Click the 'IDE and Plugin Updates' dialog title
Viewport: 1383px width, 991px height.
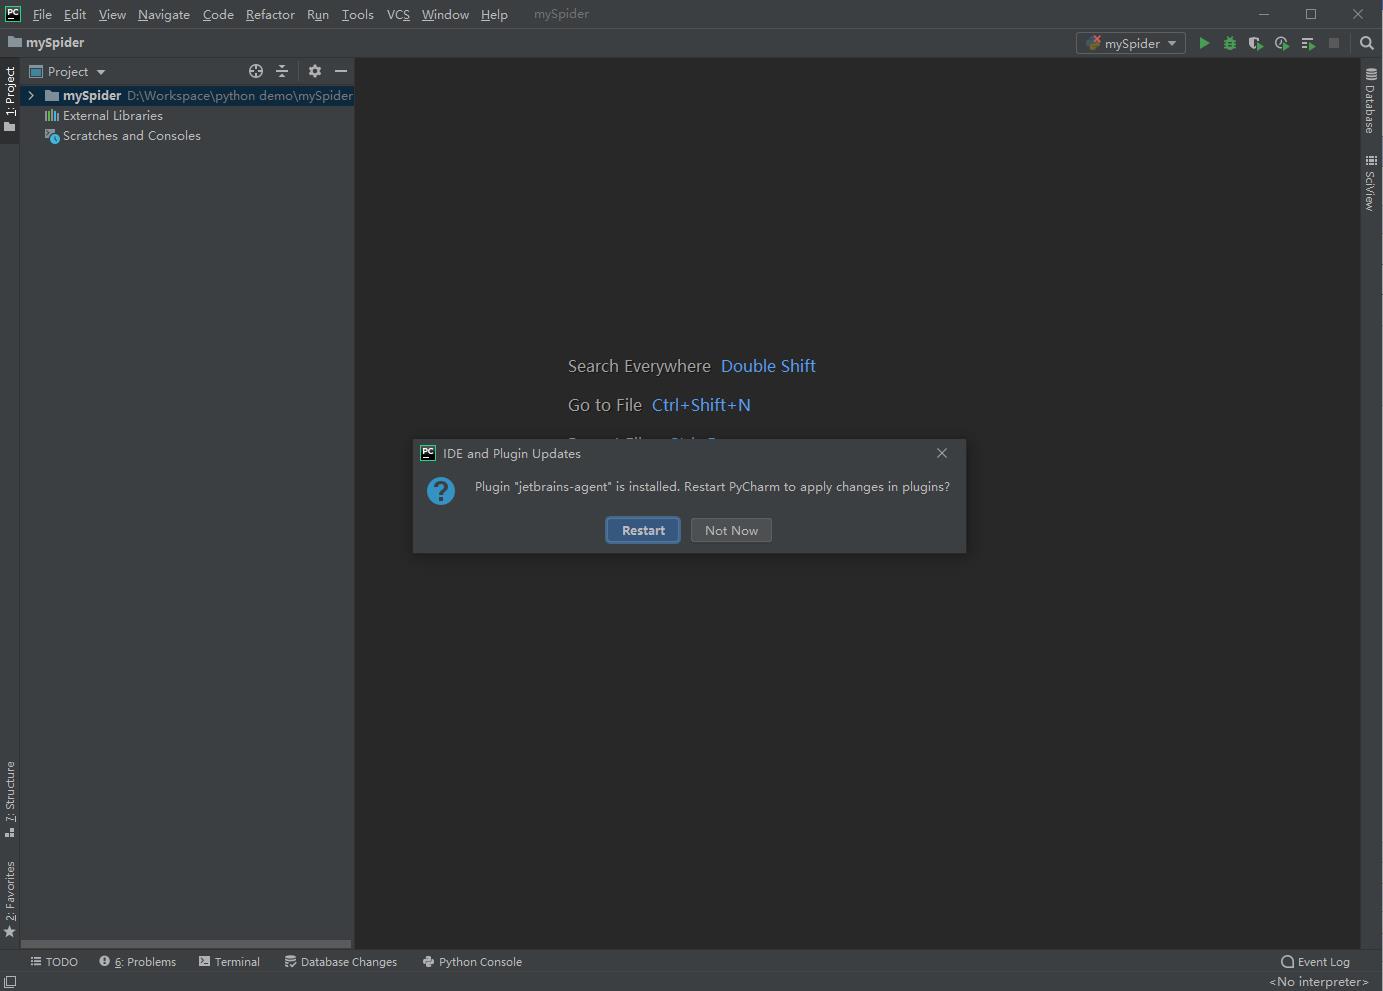(x=512, y=453)
